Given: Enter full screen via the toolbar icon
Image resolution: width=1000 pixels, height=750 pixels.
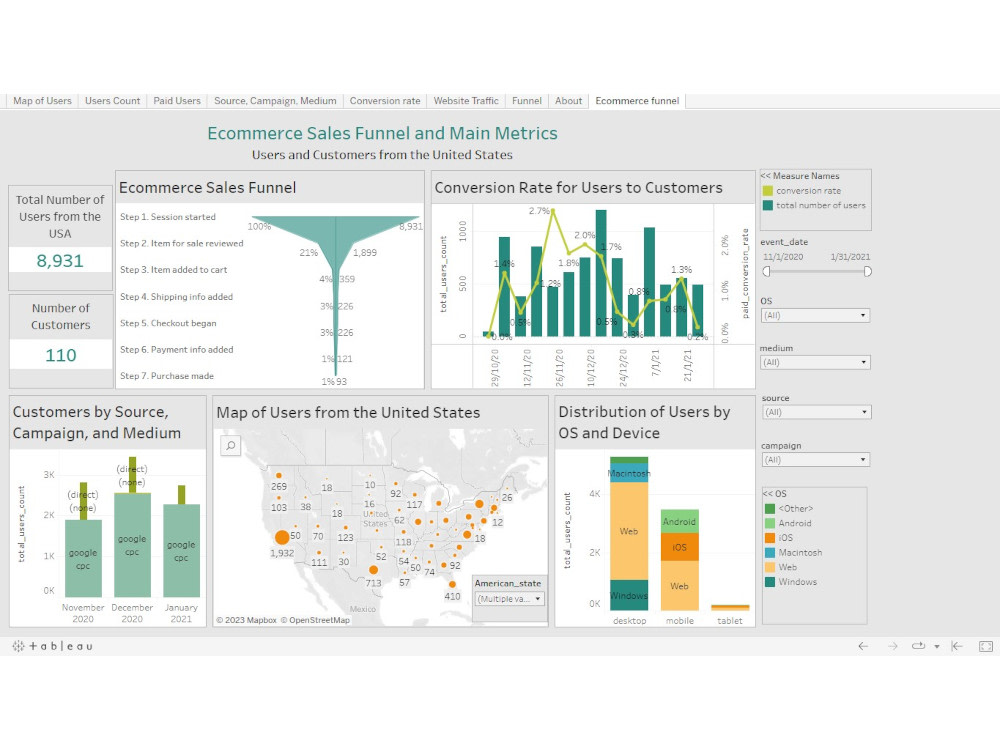Looking at the screenshot, I should click(988, 647).
